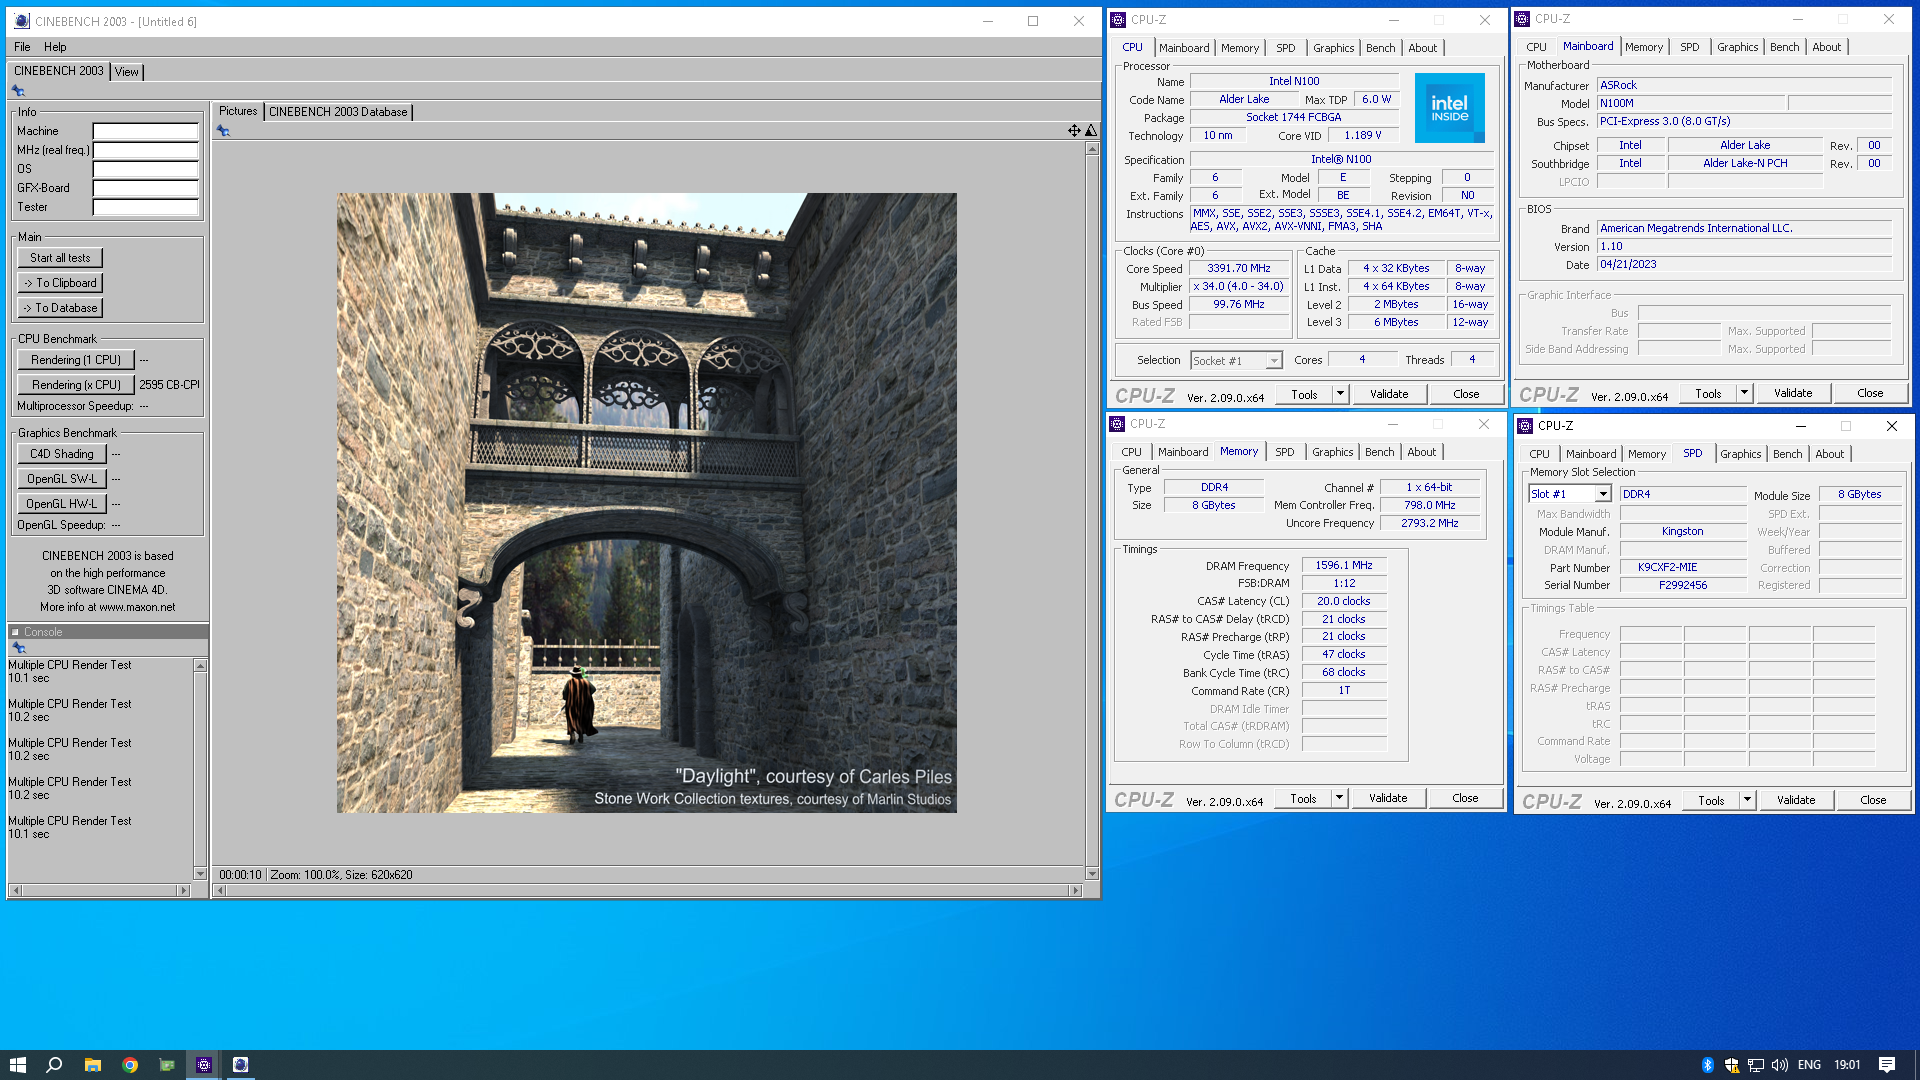Viewport: 1920px width, 1080px height.
Task: Click into the GFX-Board input field
Action: (146, 188)
